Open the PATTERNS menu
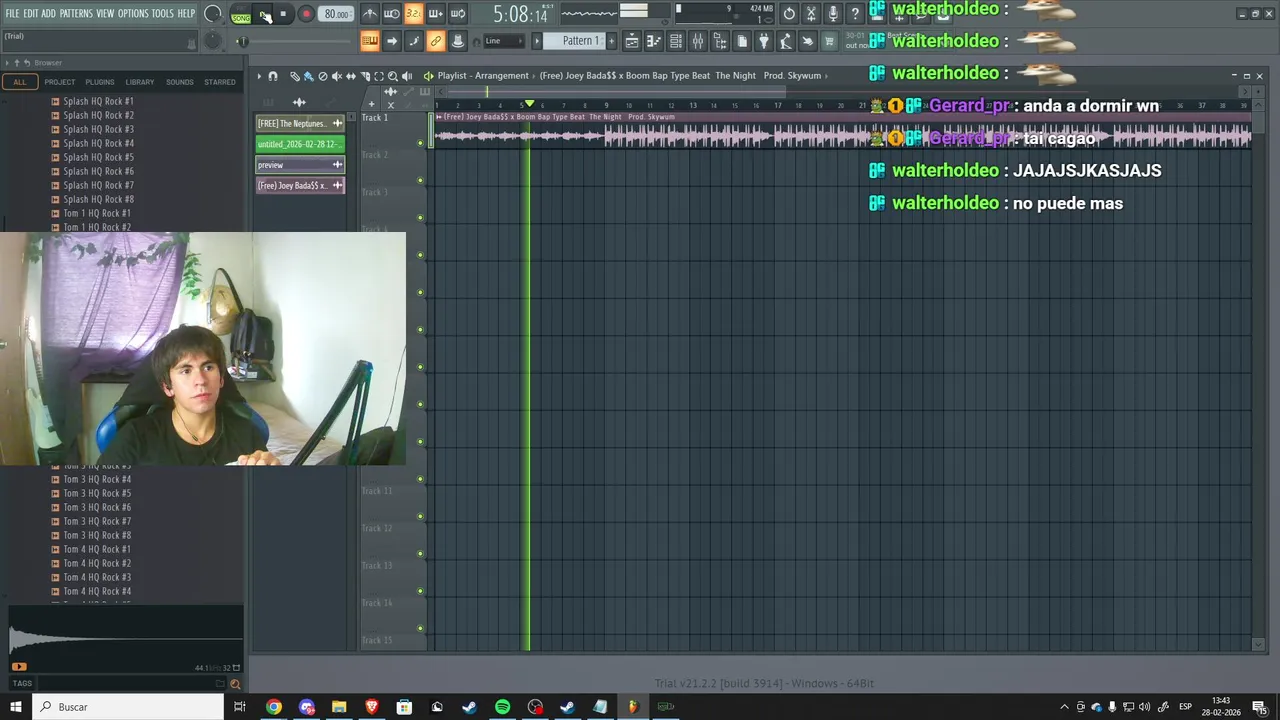The width and height of the screenshot is (1280, 720). (76, 13)
